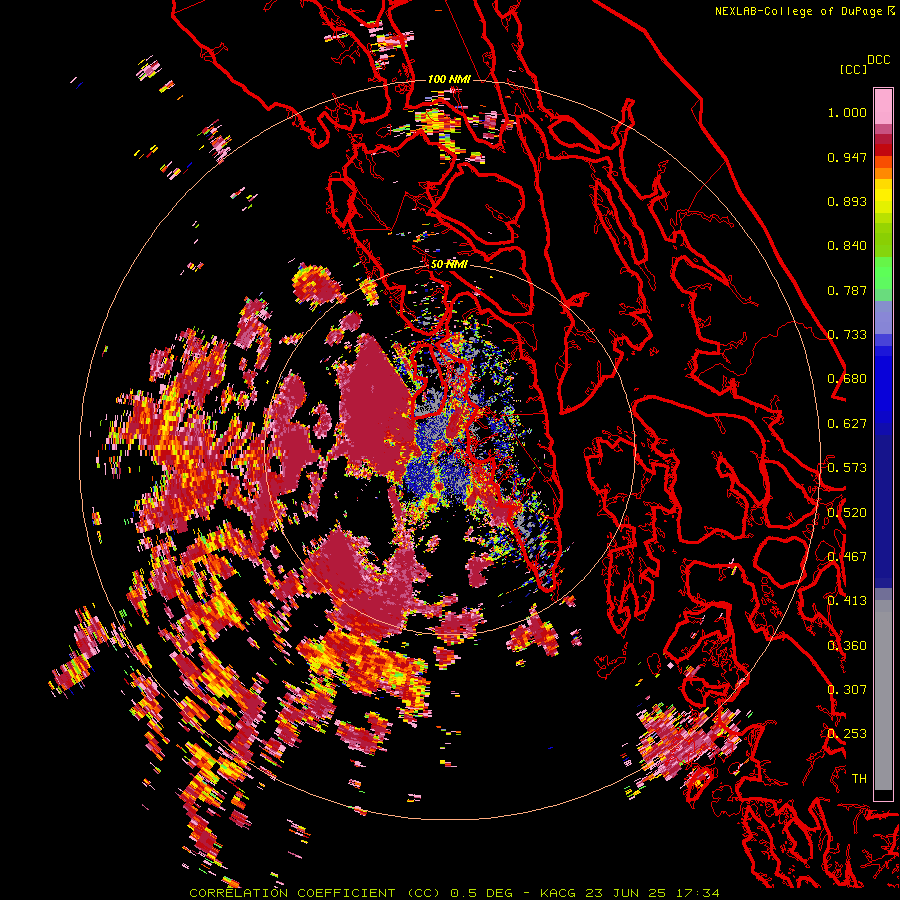Click the 0.840 scale value
The image size is (900, 900).
click(847, 246)
